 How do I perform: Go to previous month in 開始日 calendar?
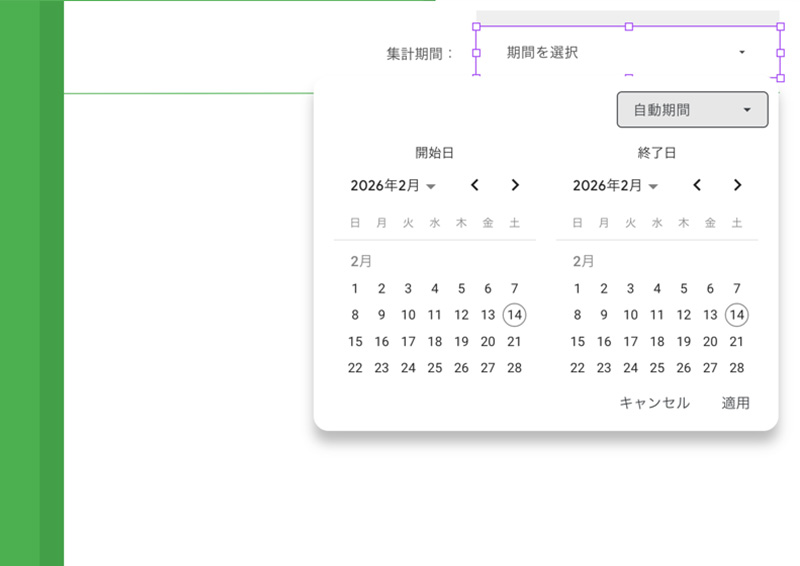click(475, 185)
